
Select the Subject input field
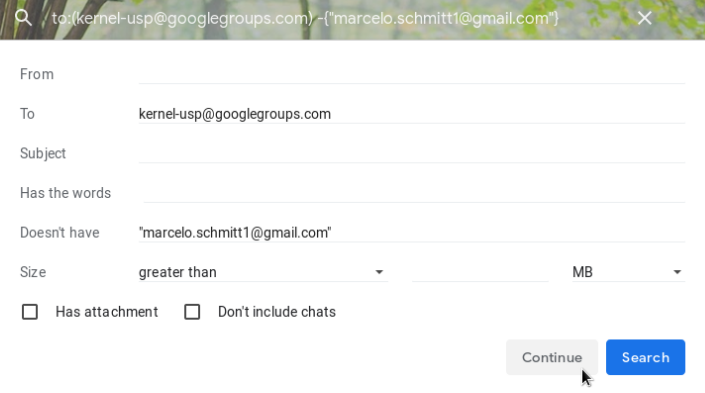(411, 153)
